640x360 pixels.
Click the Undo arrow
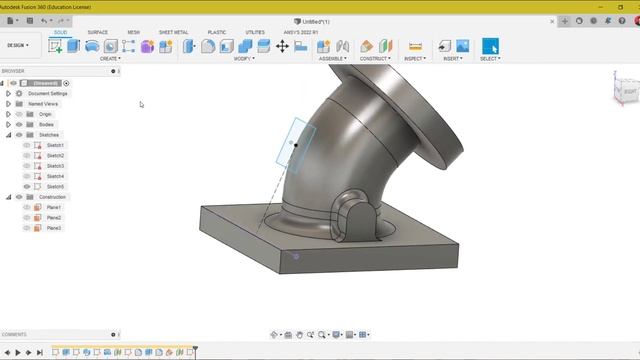[x=44, y=20]
